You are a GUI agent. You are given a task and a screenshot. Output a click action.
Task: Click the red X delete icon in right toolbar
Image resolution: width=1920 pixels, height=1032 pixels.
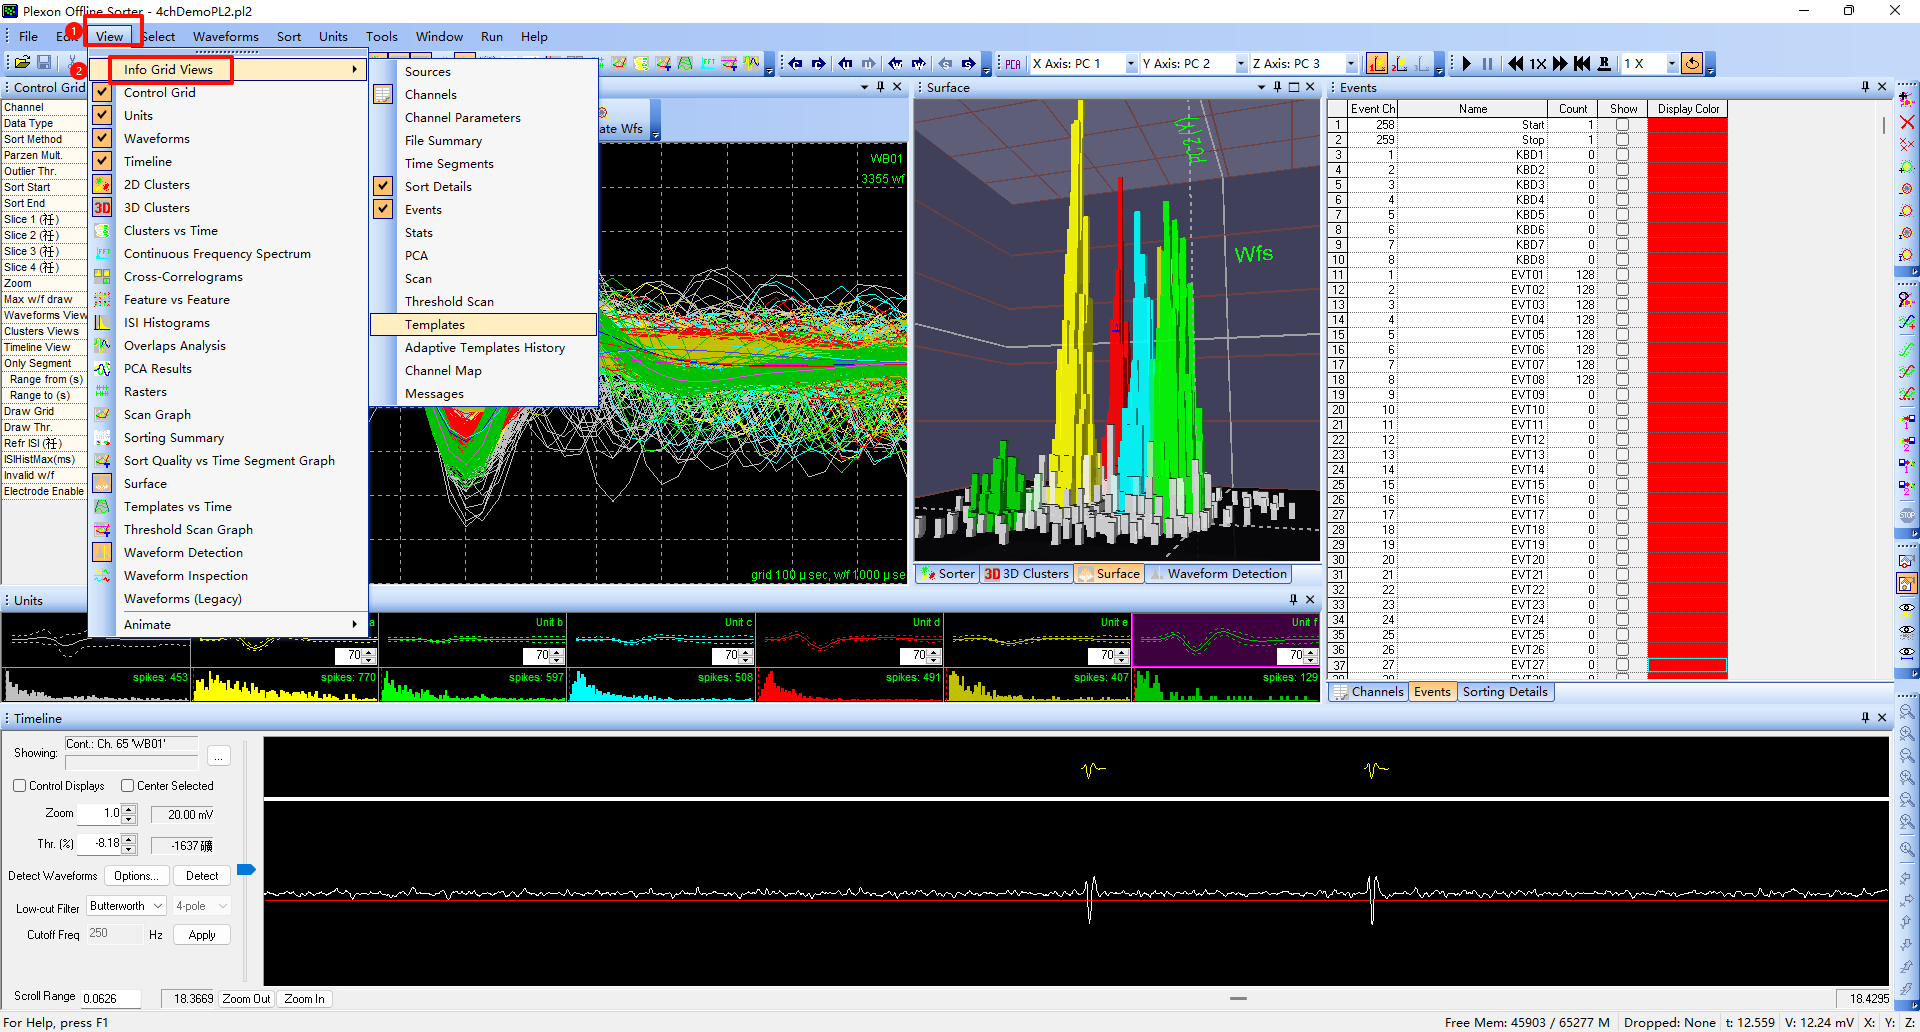tap(1907, 122)
